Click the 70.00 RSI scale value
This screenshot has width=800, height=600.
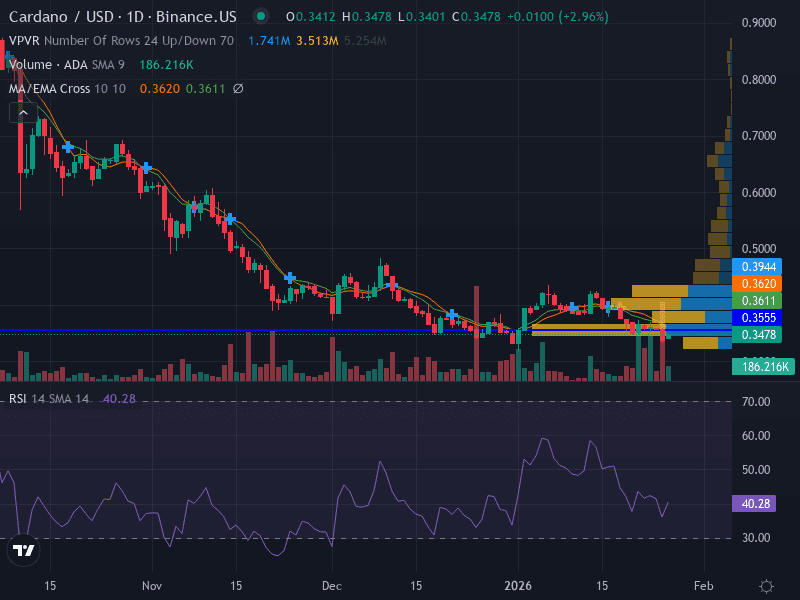[756, 402]
